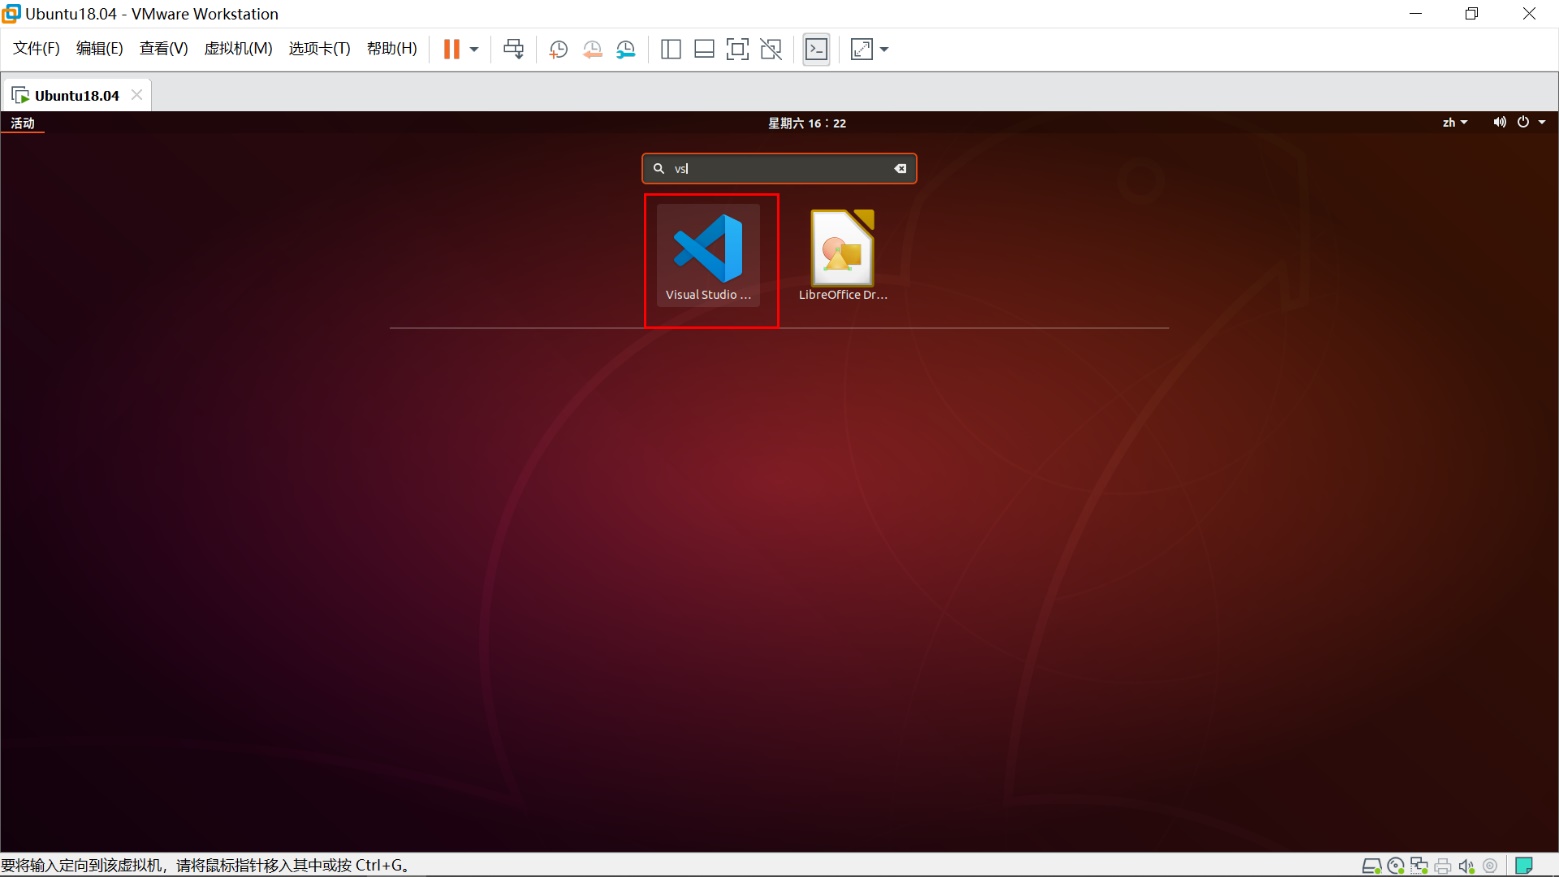Viewport: 1559px width, 877px height.
Task: Click the stretch guest display icon
Action: click(862, 49)
